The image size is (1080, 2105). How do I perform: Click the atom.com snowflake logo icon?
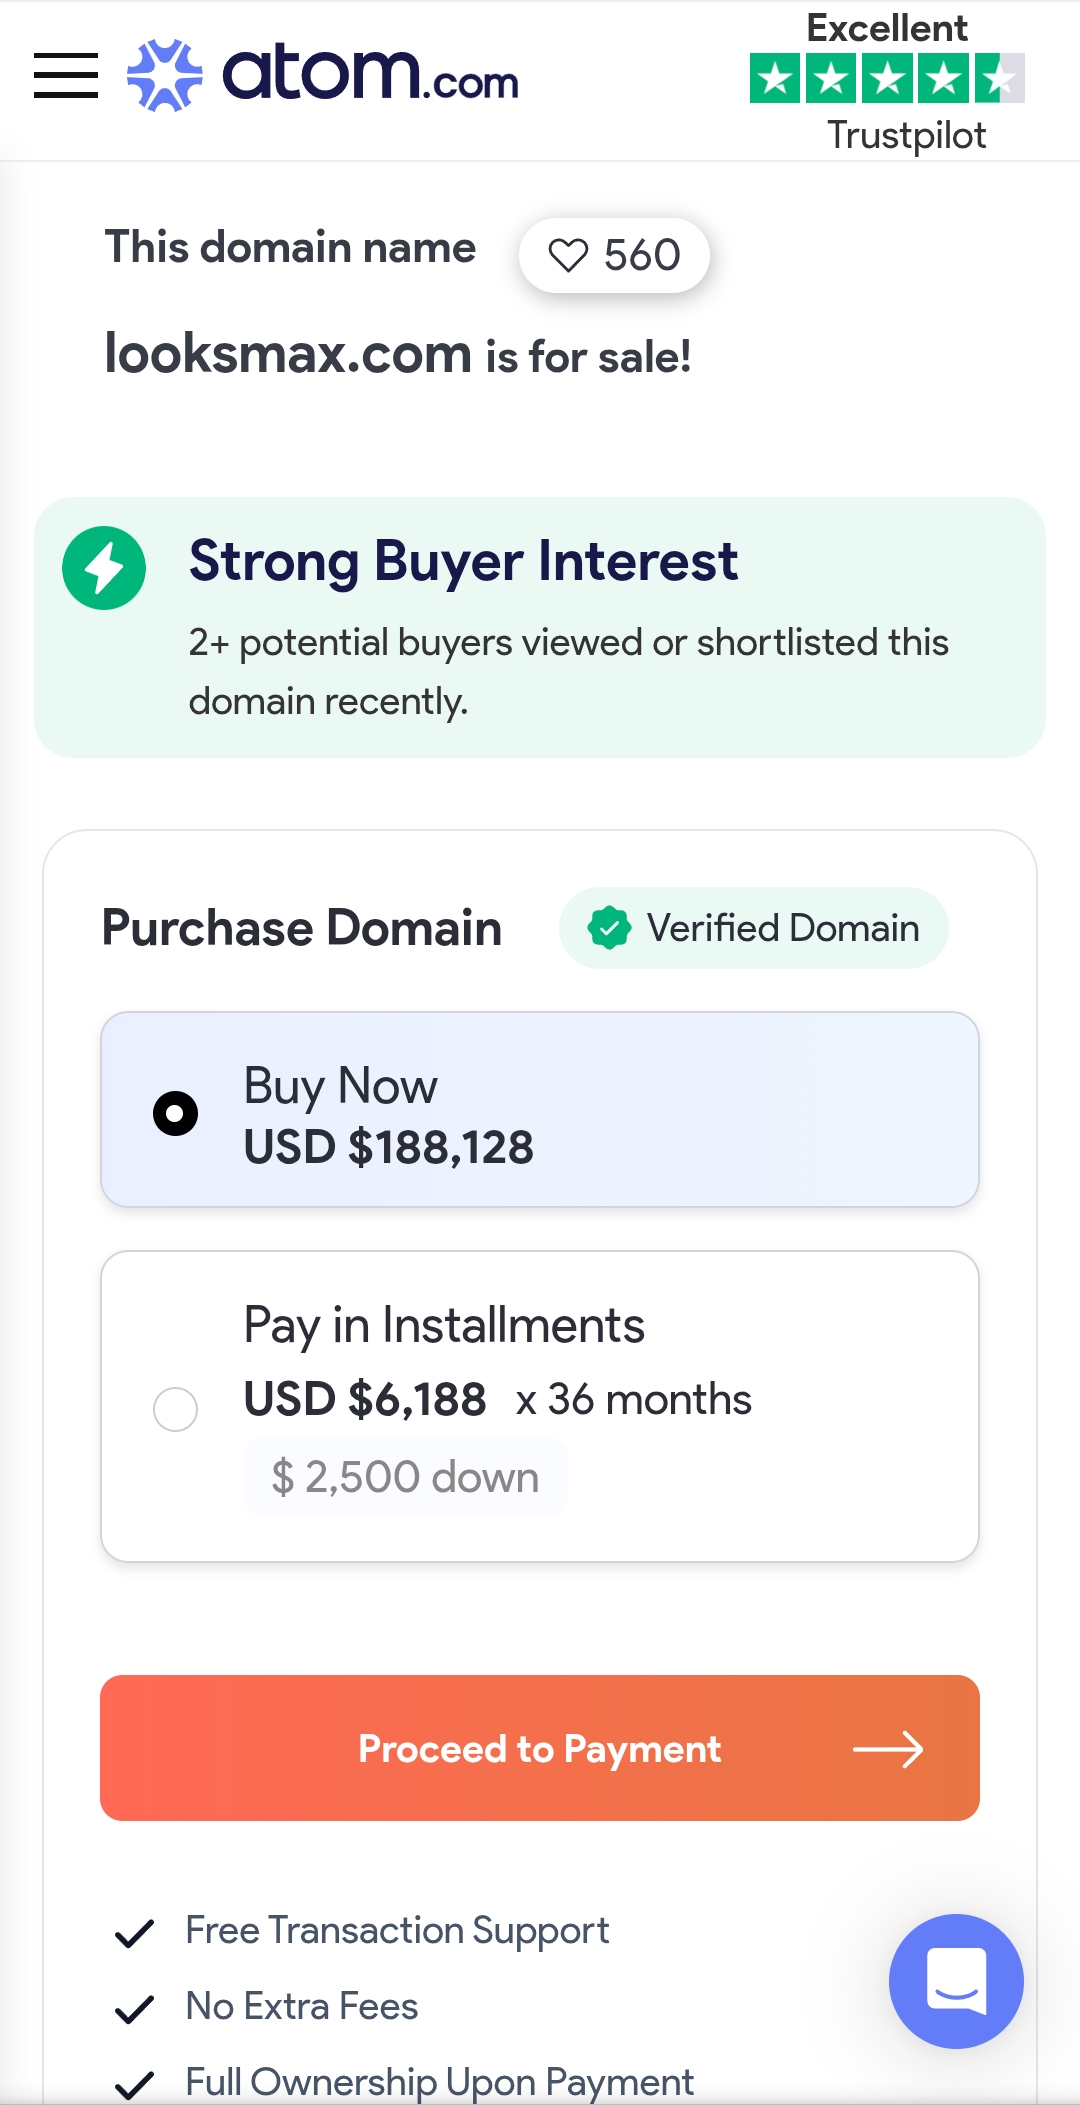(164, 75)
